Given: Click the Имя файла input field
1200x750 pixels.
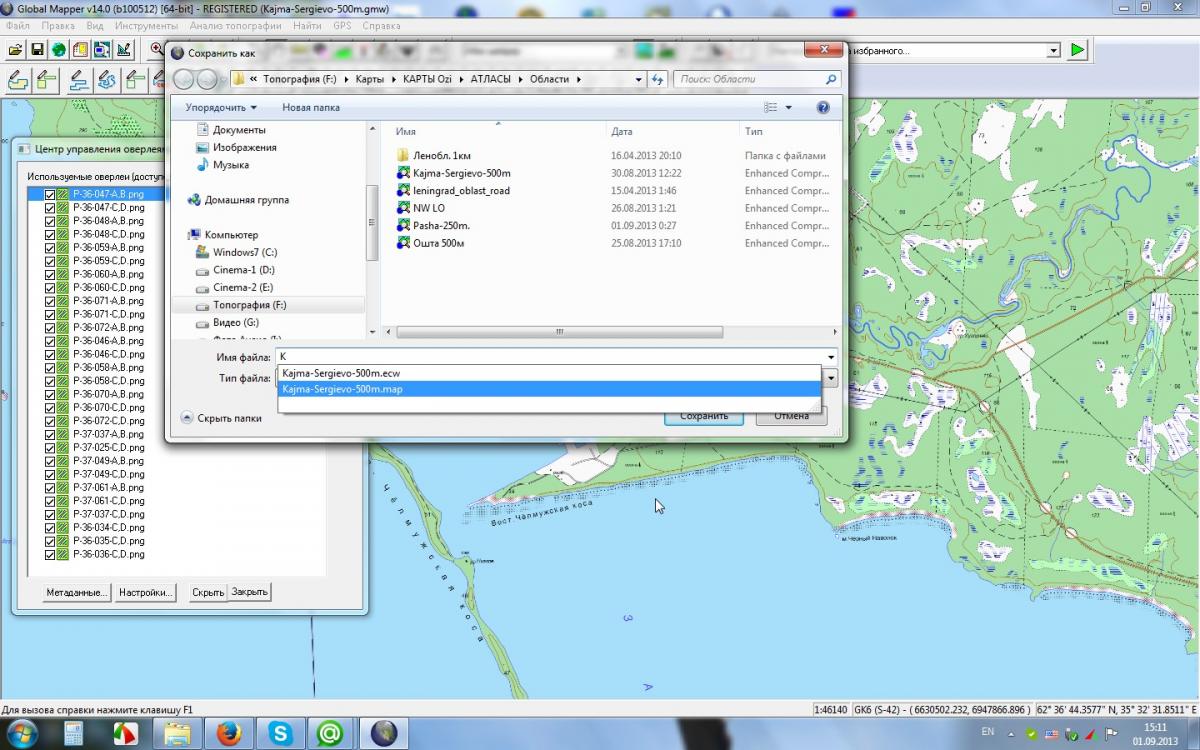Looking at the screenshot, I should (x=550, y=357).
